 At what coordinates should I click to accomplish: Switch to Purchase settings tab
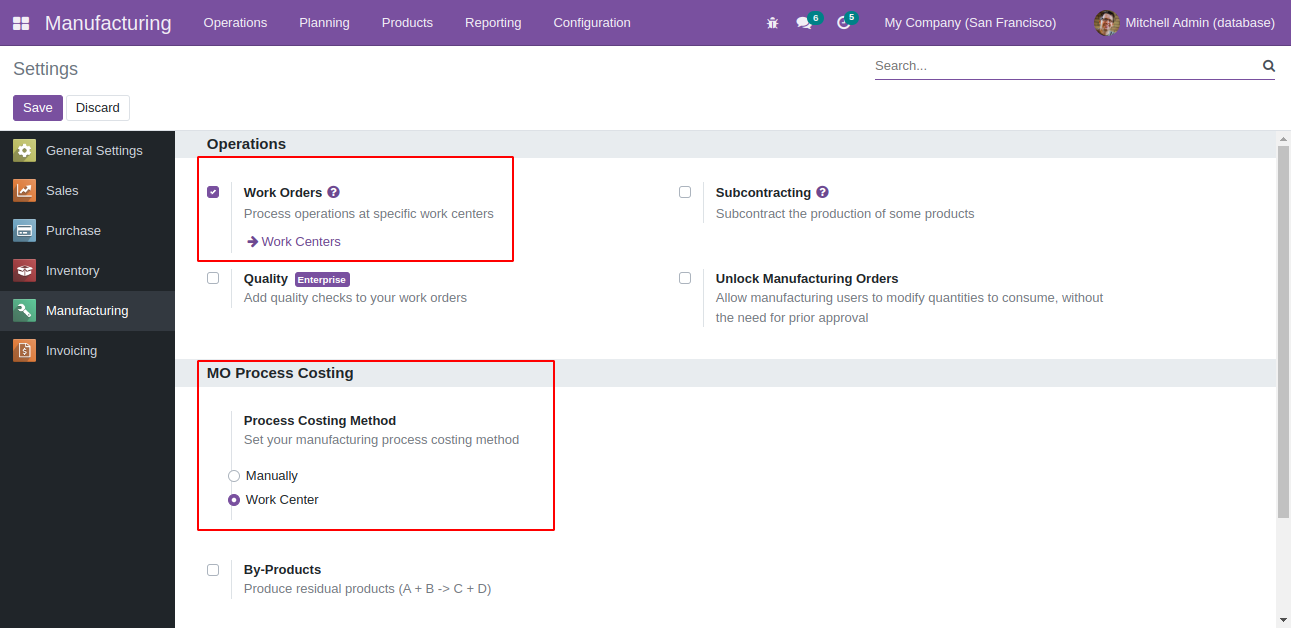coord(88,231)
